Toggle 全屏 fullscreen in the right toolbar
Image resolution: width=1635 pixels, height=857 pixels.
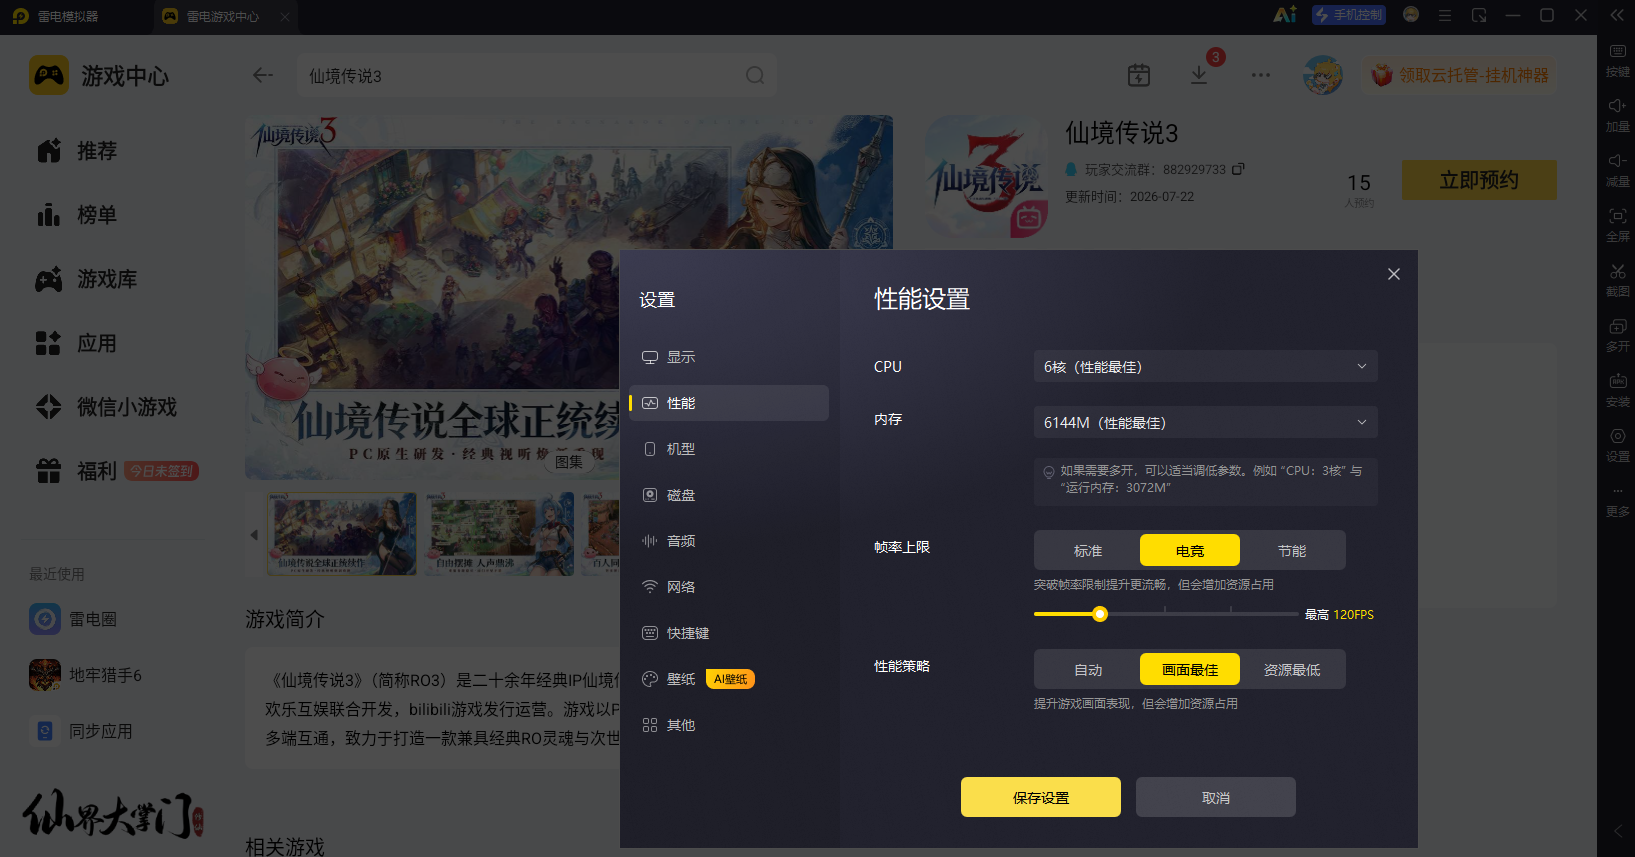pyautogui.click(x=1617, y=225)
